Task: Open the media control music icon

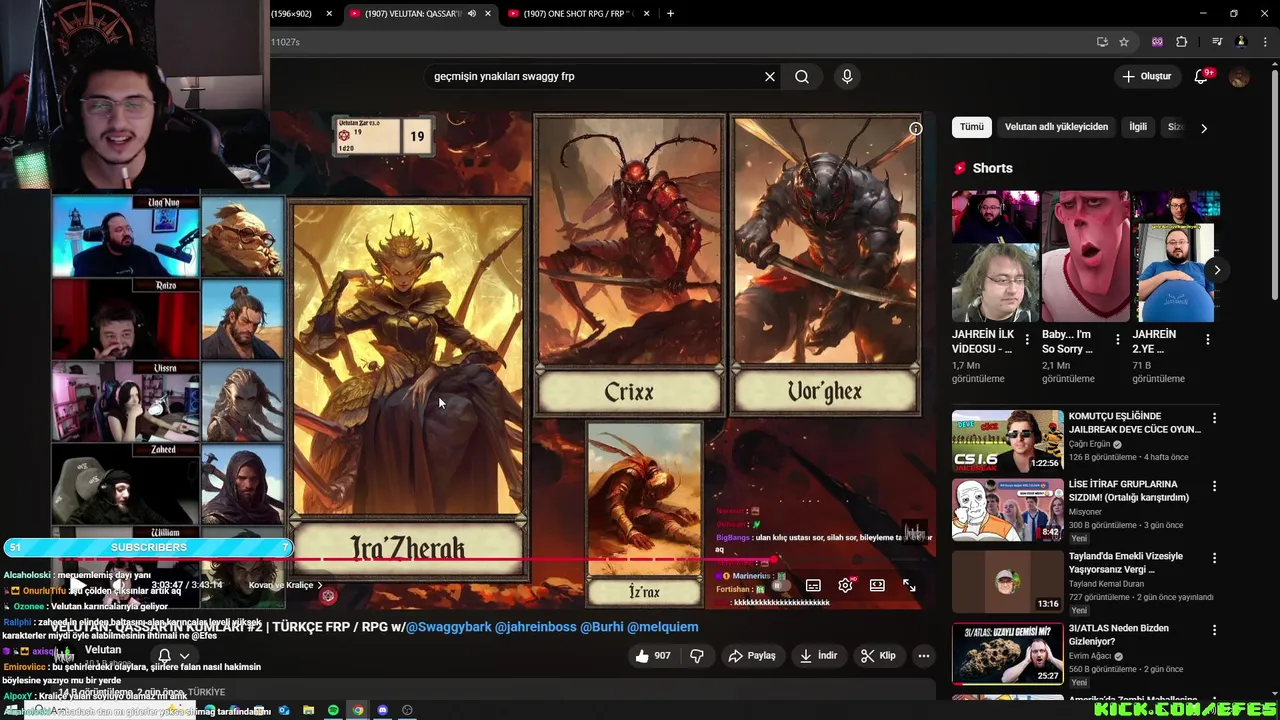Action: coord(1217,42)
